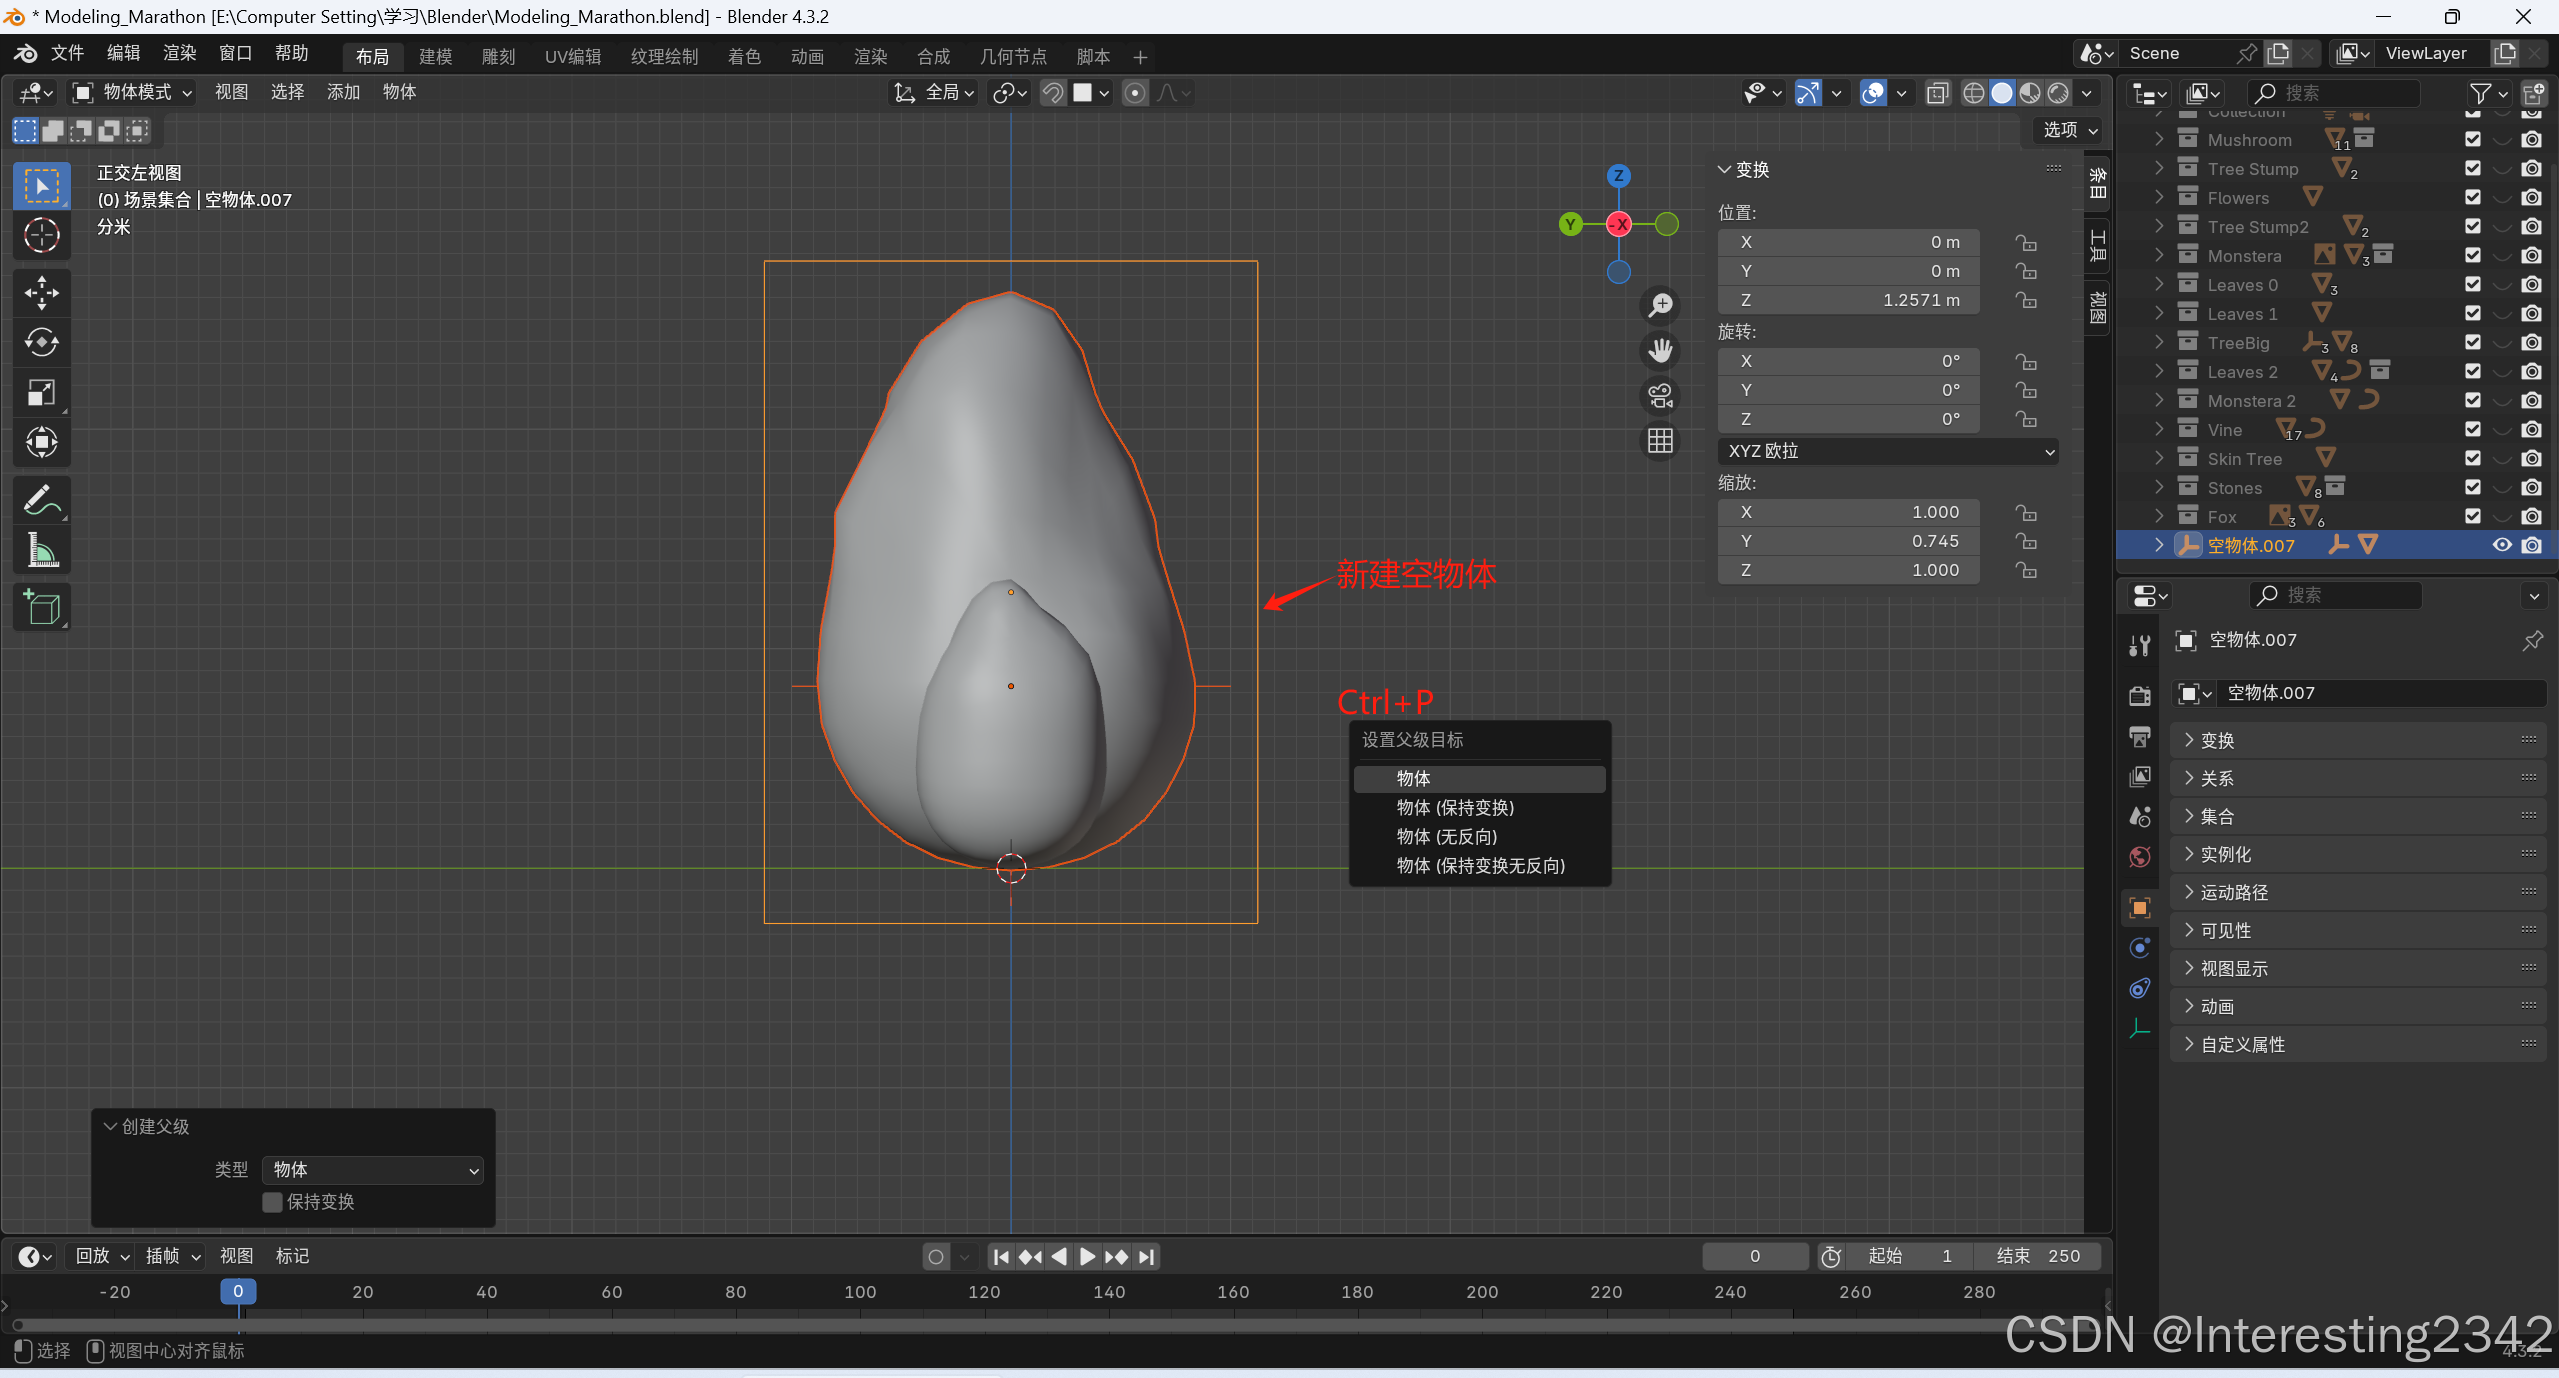Image resolution: width=2559 pixels, height=1378 pixels.
Task: Select the Scale tool
Action: tap(41, 393)
